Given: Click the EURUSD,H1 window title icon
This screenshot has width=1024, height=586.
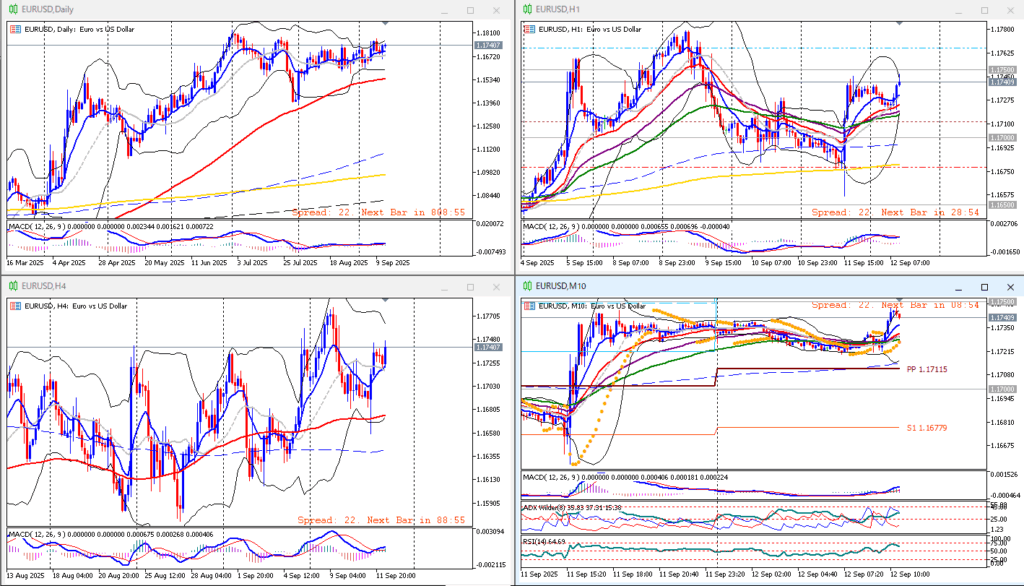Looking at the screenshot, I should pos(528,9).
